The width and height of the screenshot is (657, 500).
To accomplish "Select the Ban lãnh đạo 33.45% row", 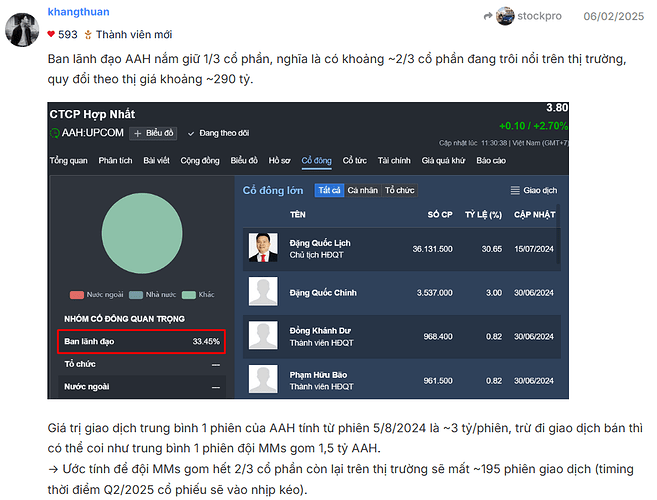I will pos(142,342).
